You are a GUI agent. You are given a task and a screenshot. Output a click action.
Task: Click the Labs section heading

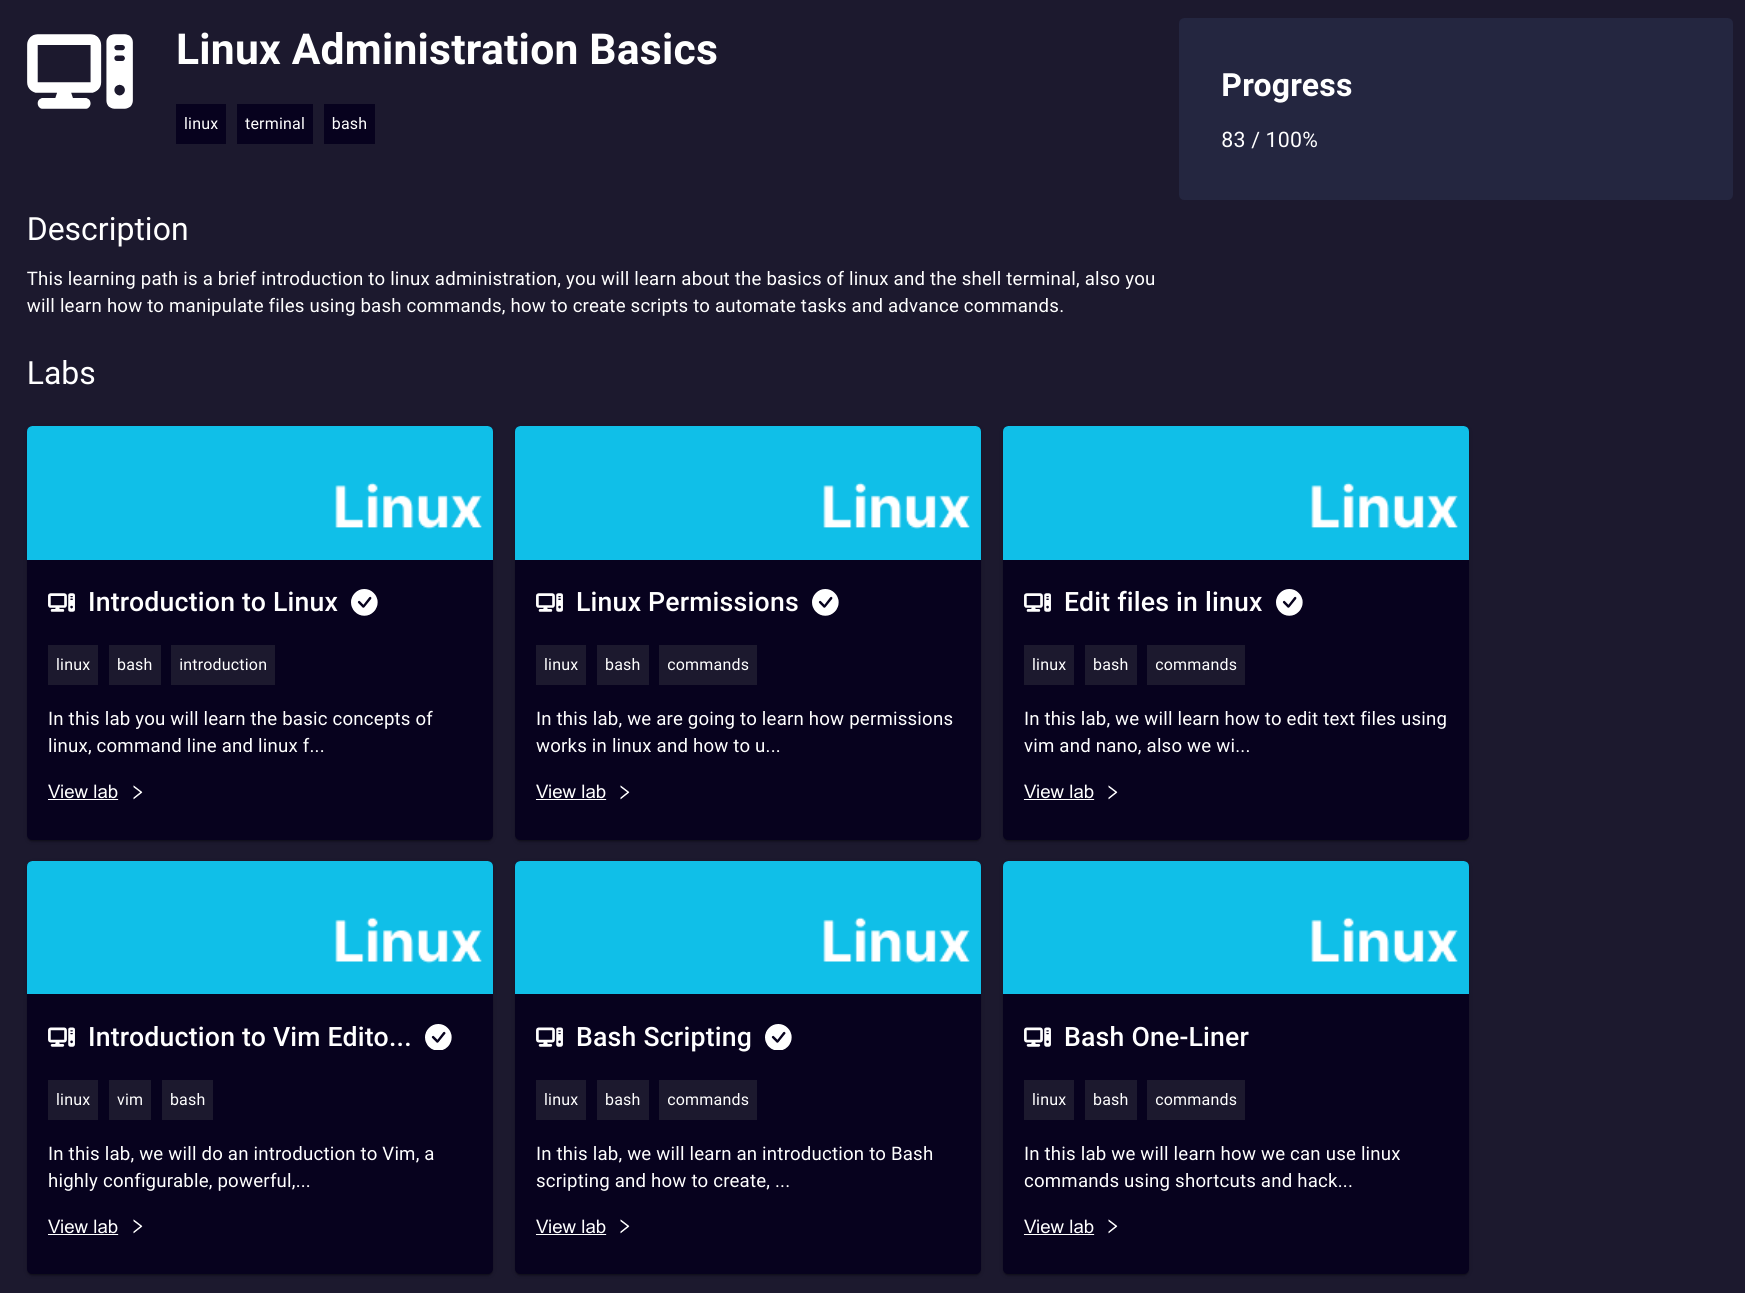coord(61,373)
